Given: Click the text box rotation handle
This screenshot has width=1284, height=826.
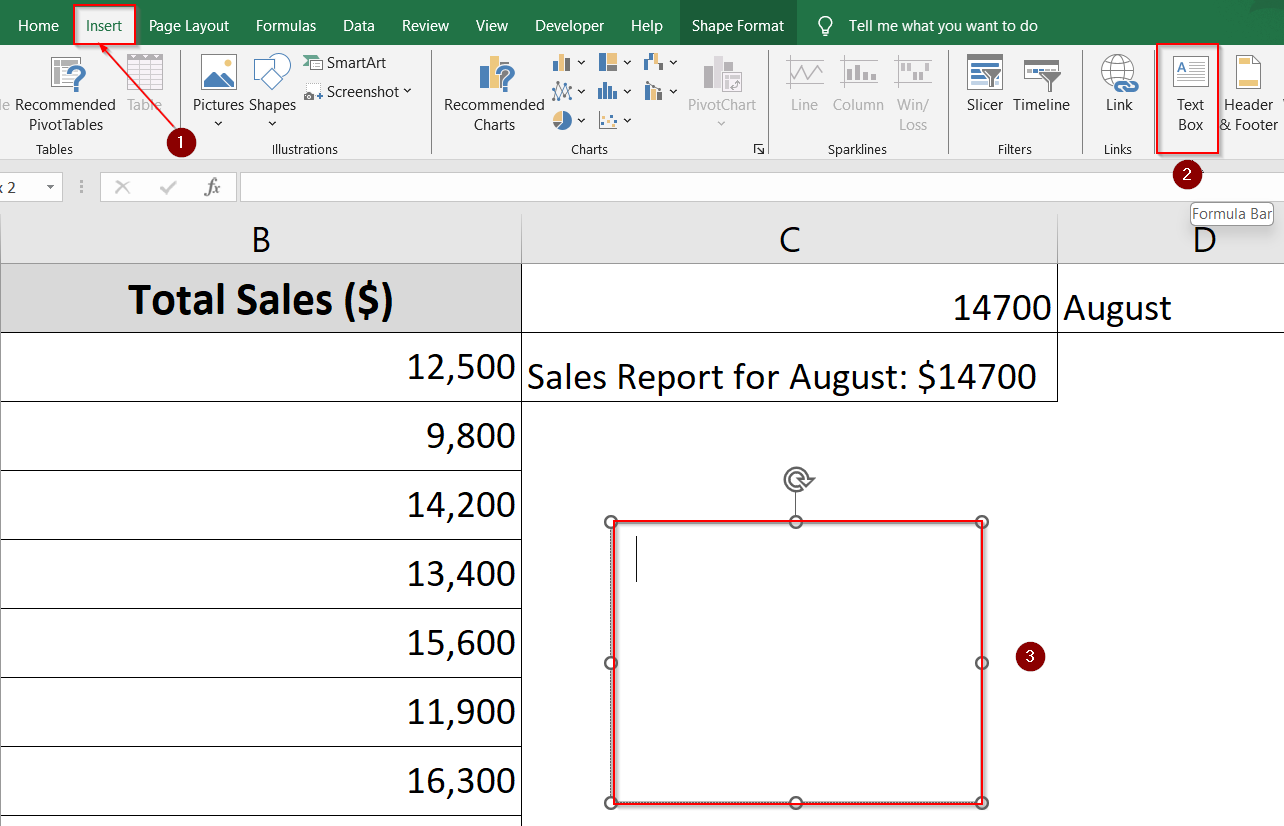Looking at the screenshot, I should 797,480.
